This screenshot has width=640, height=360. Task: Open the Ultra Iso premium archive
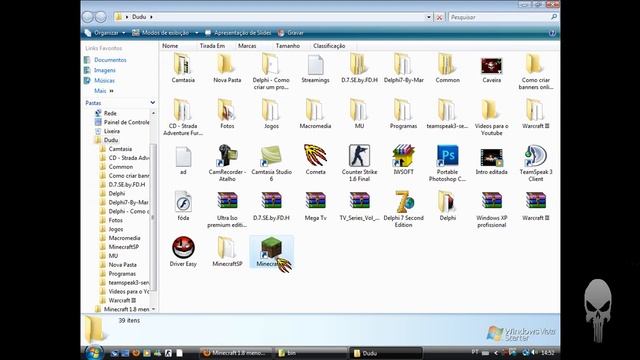(227, 201)
